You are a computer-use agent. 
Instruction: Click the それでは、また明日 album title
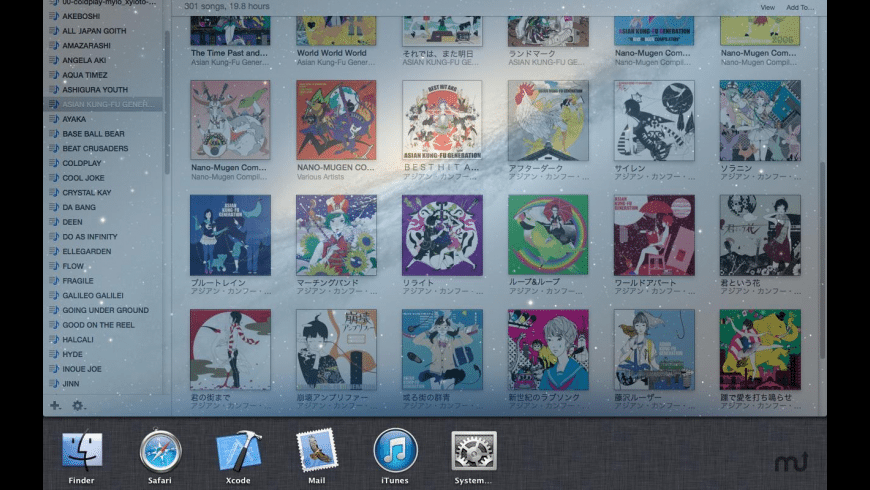[x=438, y=53]
